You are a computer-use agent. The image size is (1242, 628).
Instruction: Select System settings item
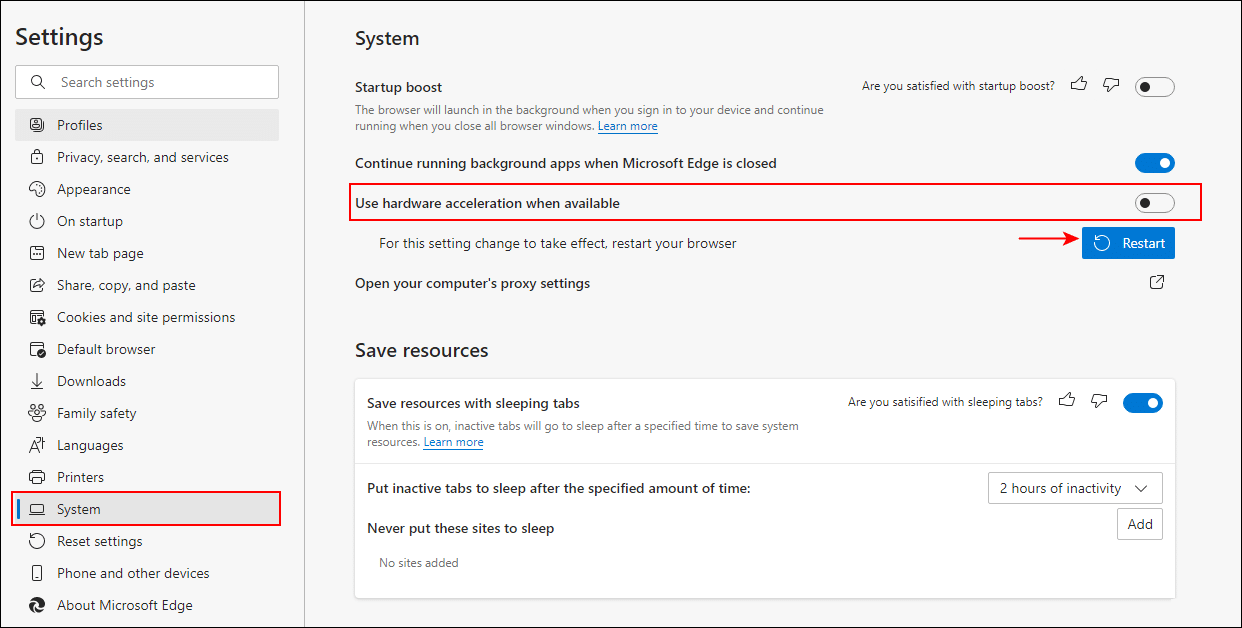click(x=147, y=509)
